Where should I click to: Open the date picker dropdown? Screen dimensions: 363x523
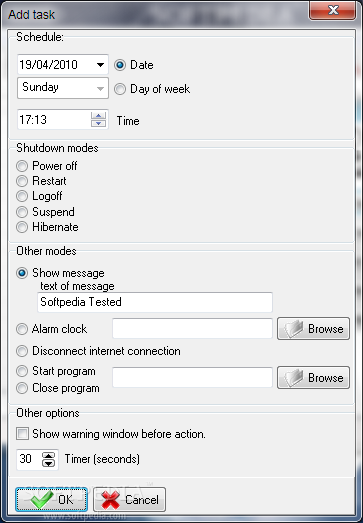pyautogui.click(x=100, y=65)
